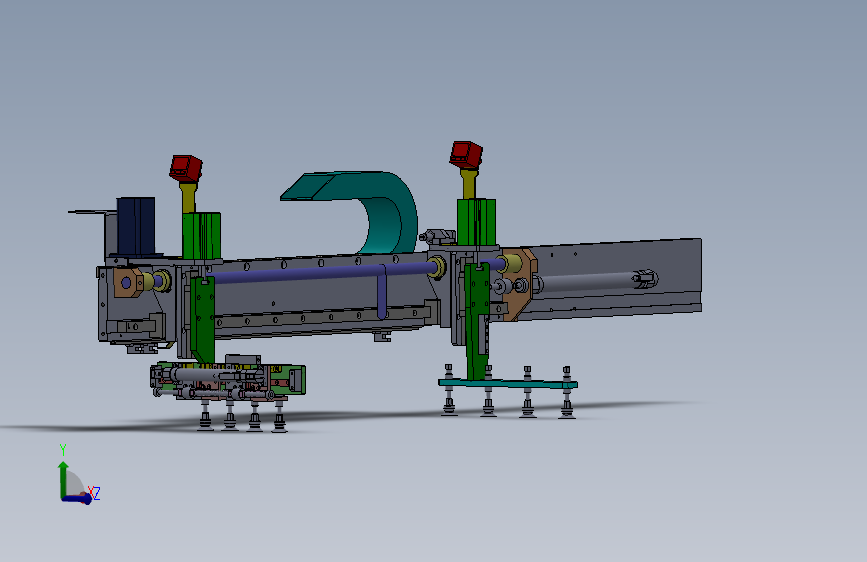867x562 pixels.
Task: Click the green Y axis arrow of the triad
Action: pyautogui.click(x=63, y=478)
